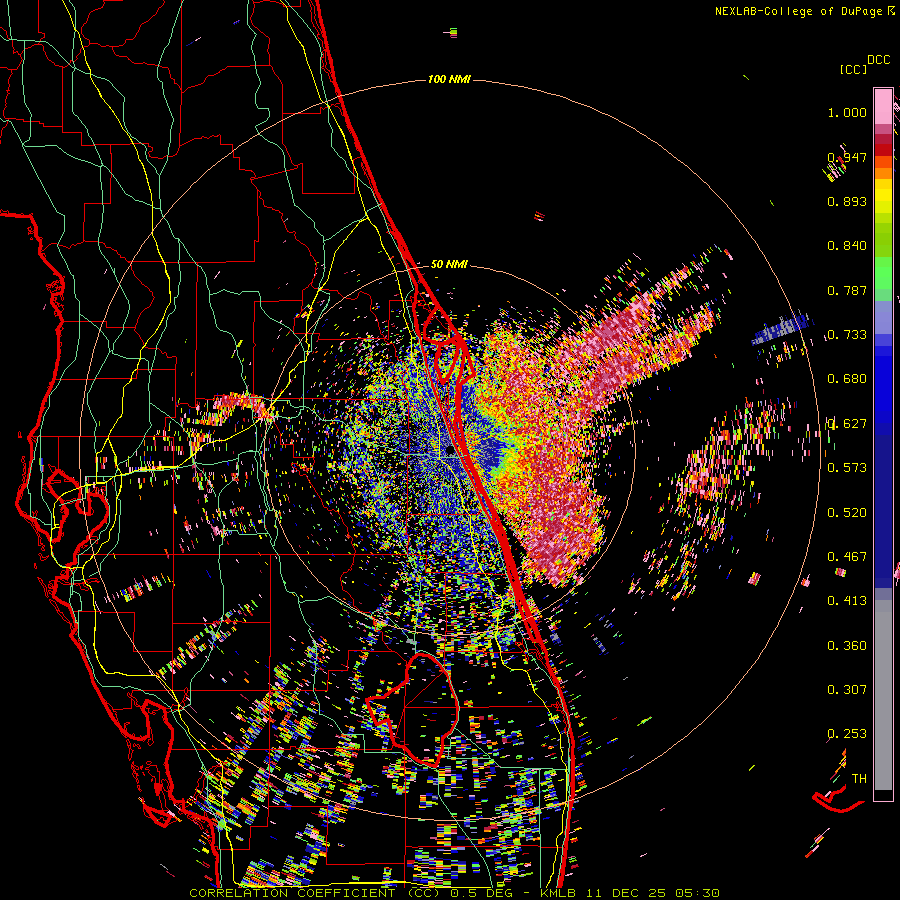Click the 100 NMI range ring label
Viewport: 900px width, 900px height.
pyautogui.click(x=449, y=79)
